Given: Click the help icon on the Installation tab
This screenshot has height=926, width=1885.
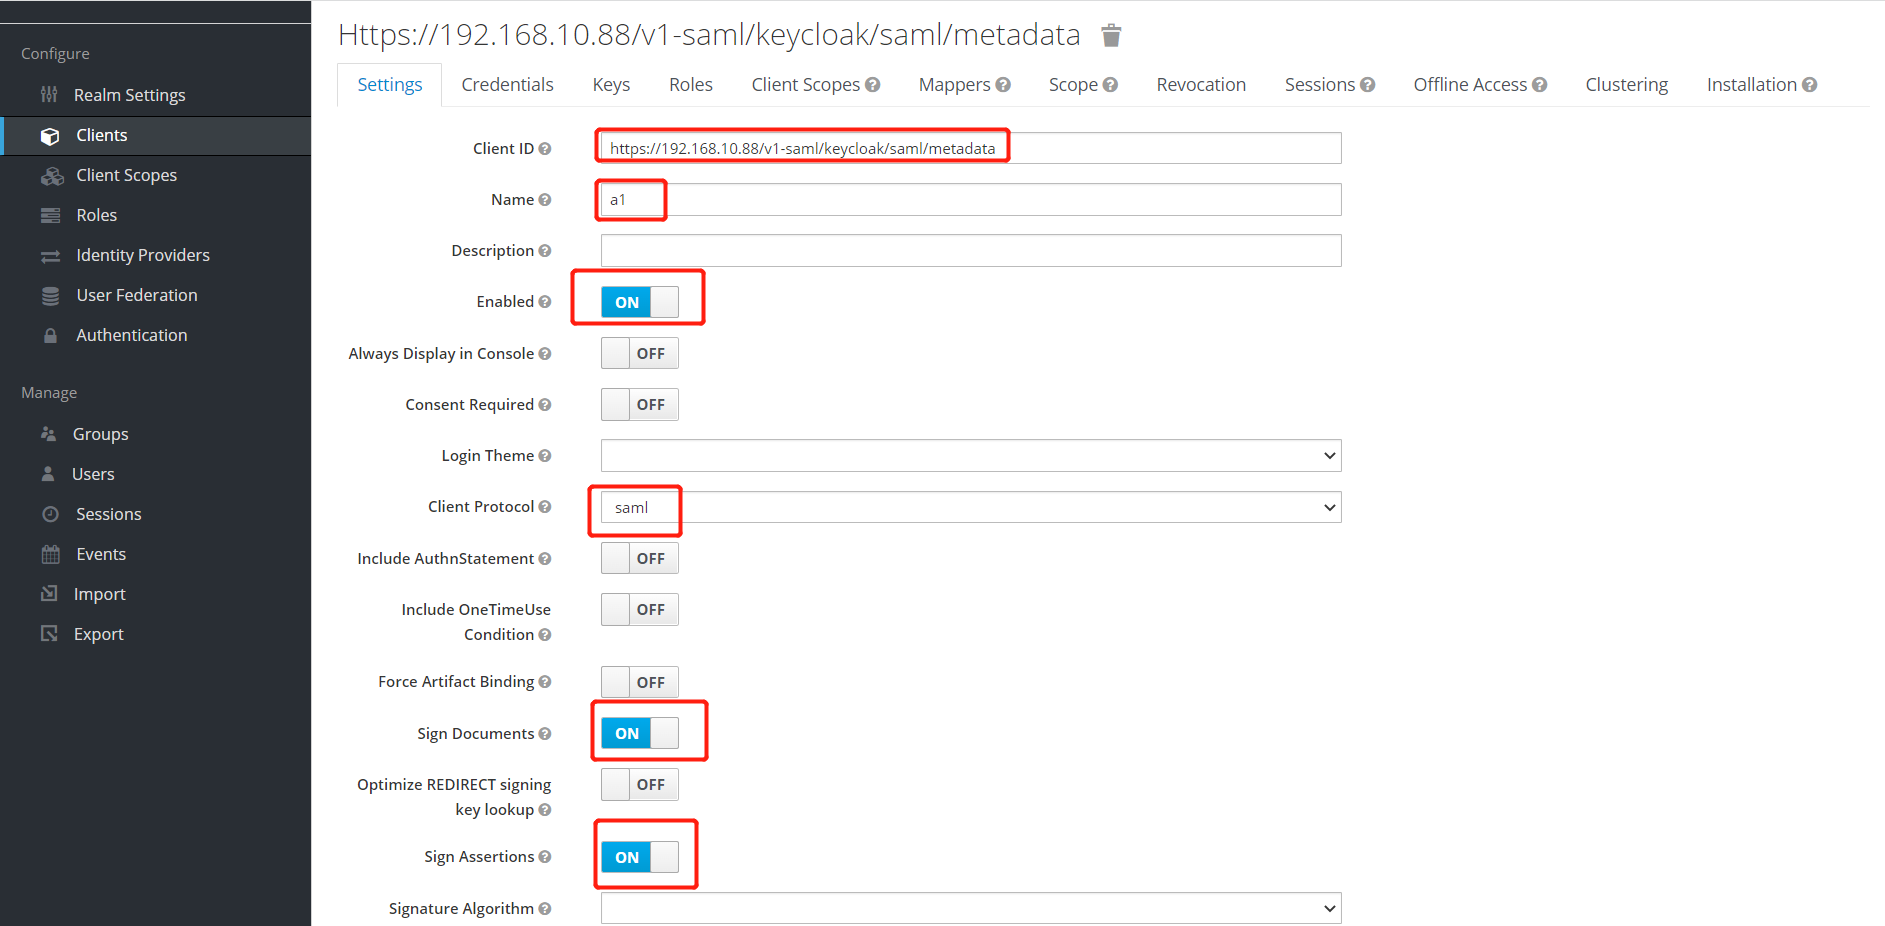Looking at the screenshot, I should click(x=1809, y=85).
